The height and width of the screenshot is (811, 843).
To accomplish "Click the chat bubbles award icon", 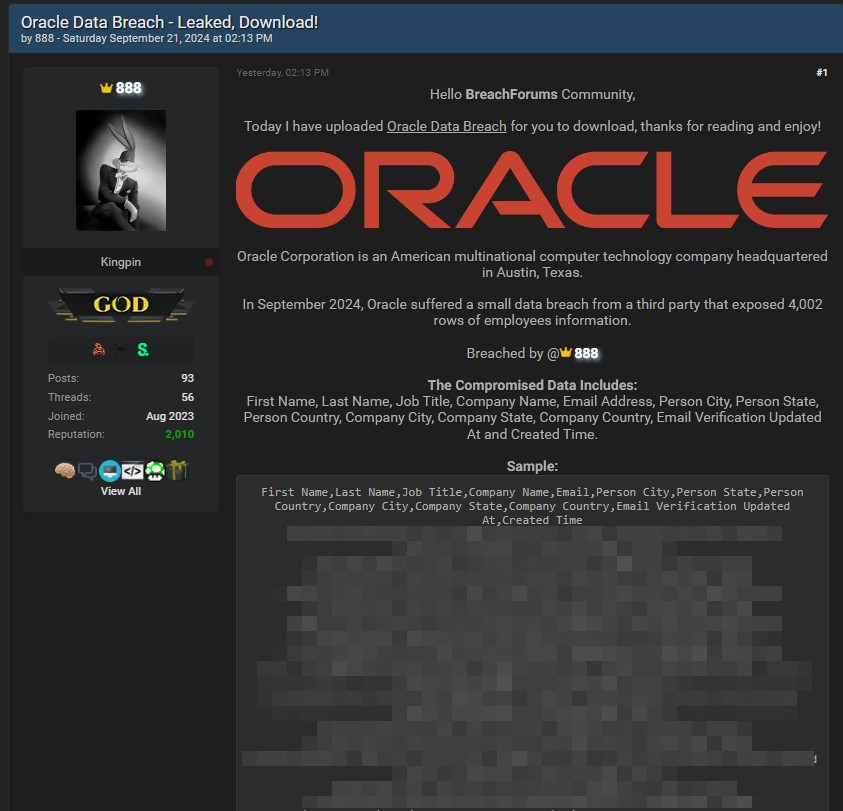I will [x=87, y=470].
